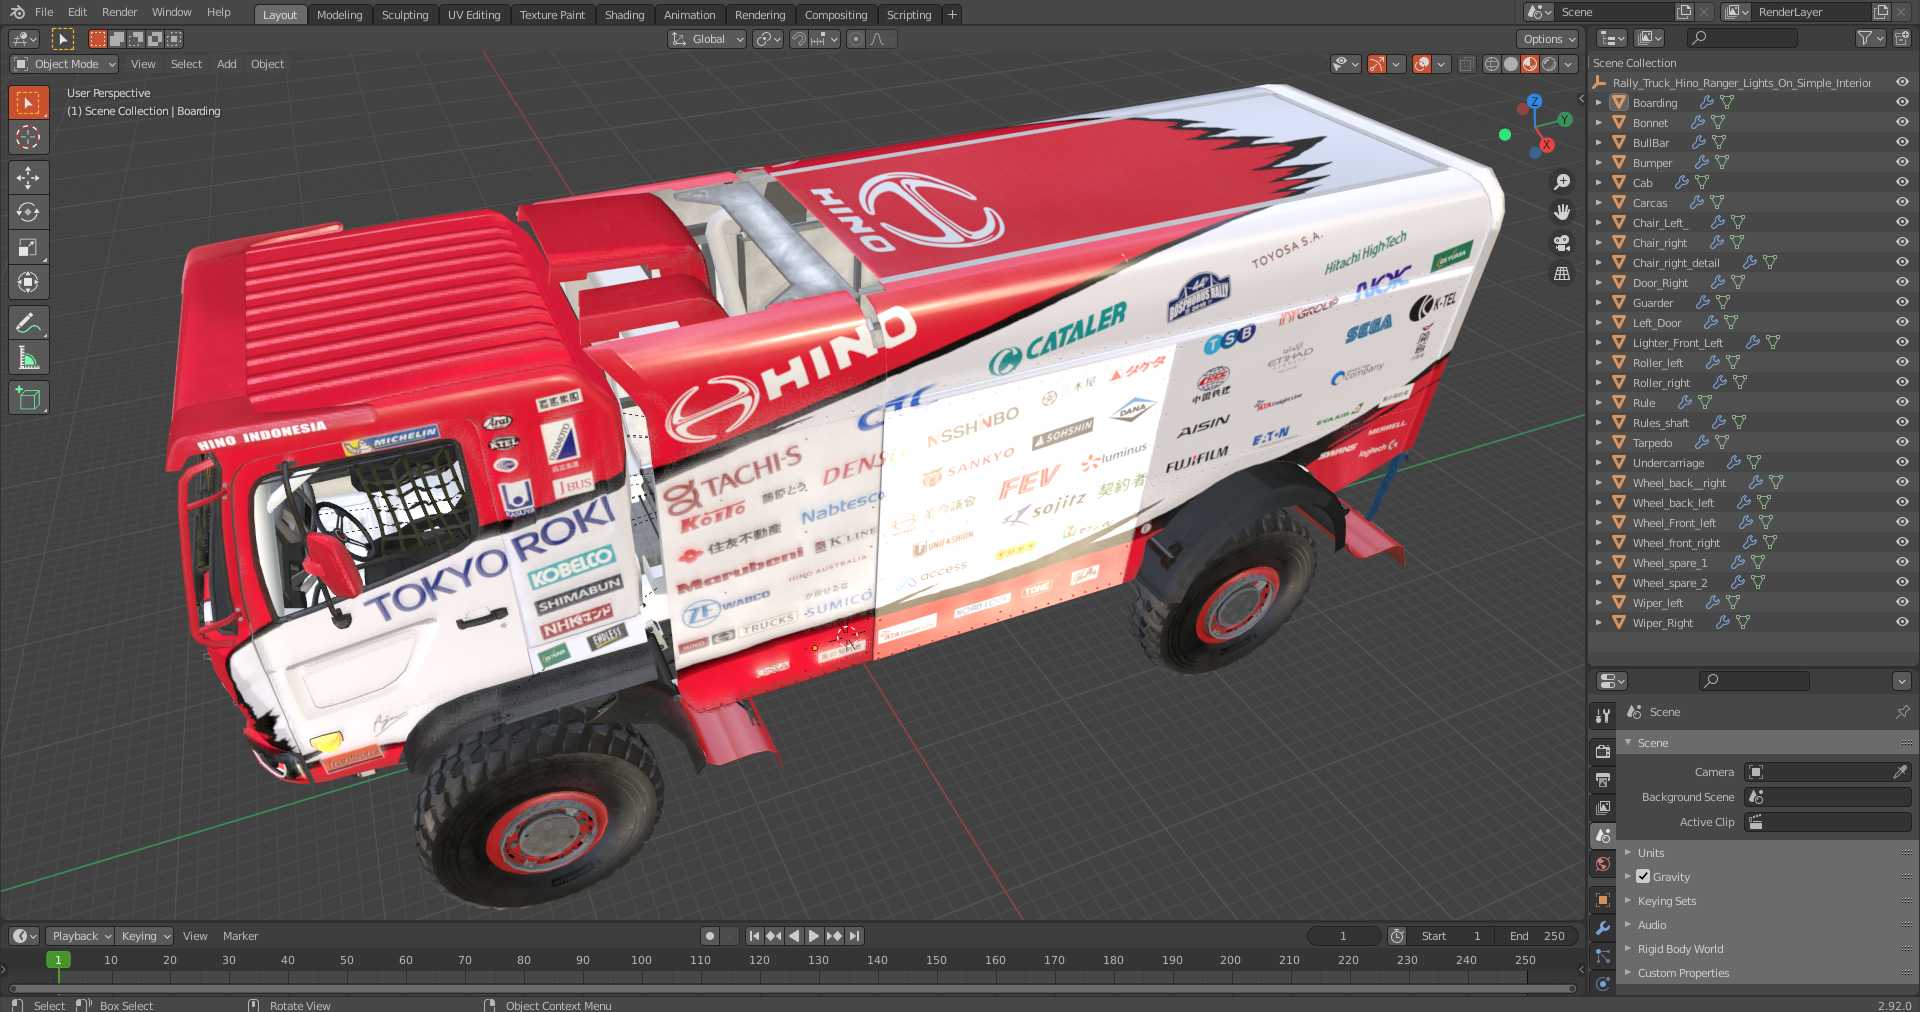Pin the Scene properties panel
The image size is (1920, 1012).
tap(1902, 712)
